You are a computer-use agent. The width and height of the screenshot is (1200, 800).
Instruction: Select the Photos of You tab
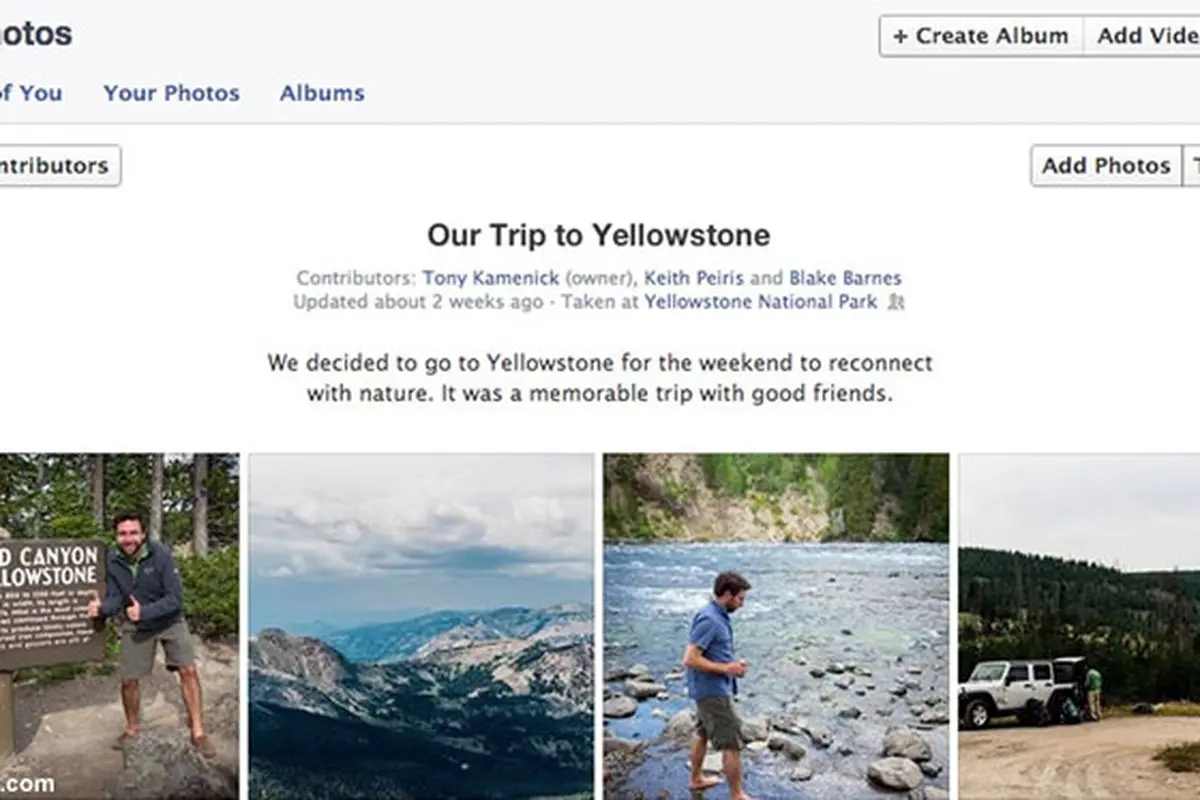31,93
